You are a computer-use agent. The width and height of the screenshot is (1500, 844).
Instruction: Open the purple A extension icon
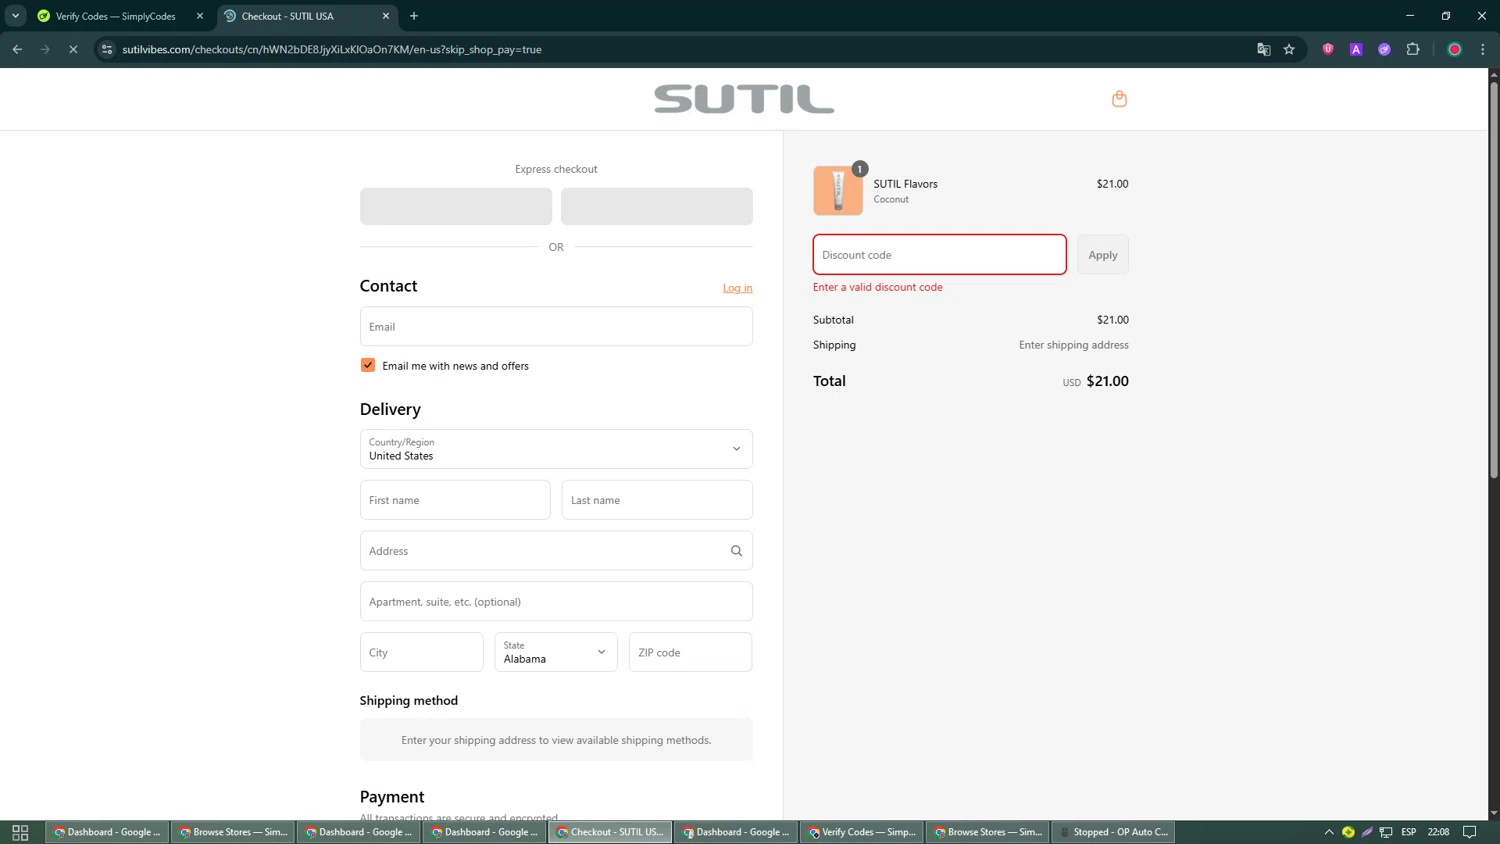(1356, 49)
